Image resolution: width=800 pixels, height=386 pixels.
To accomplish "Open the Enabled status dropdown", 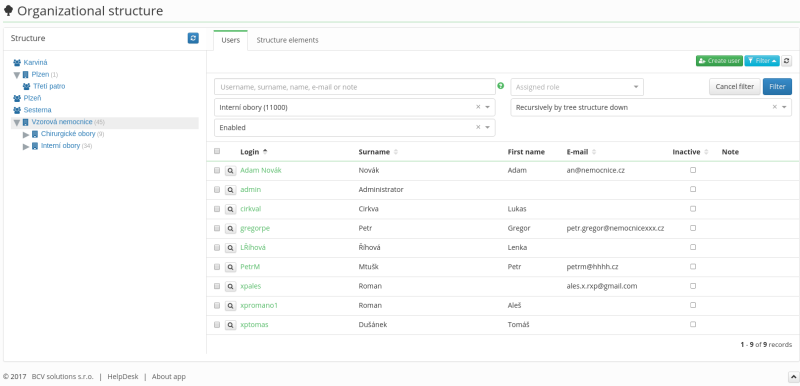I will (355, 128).
